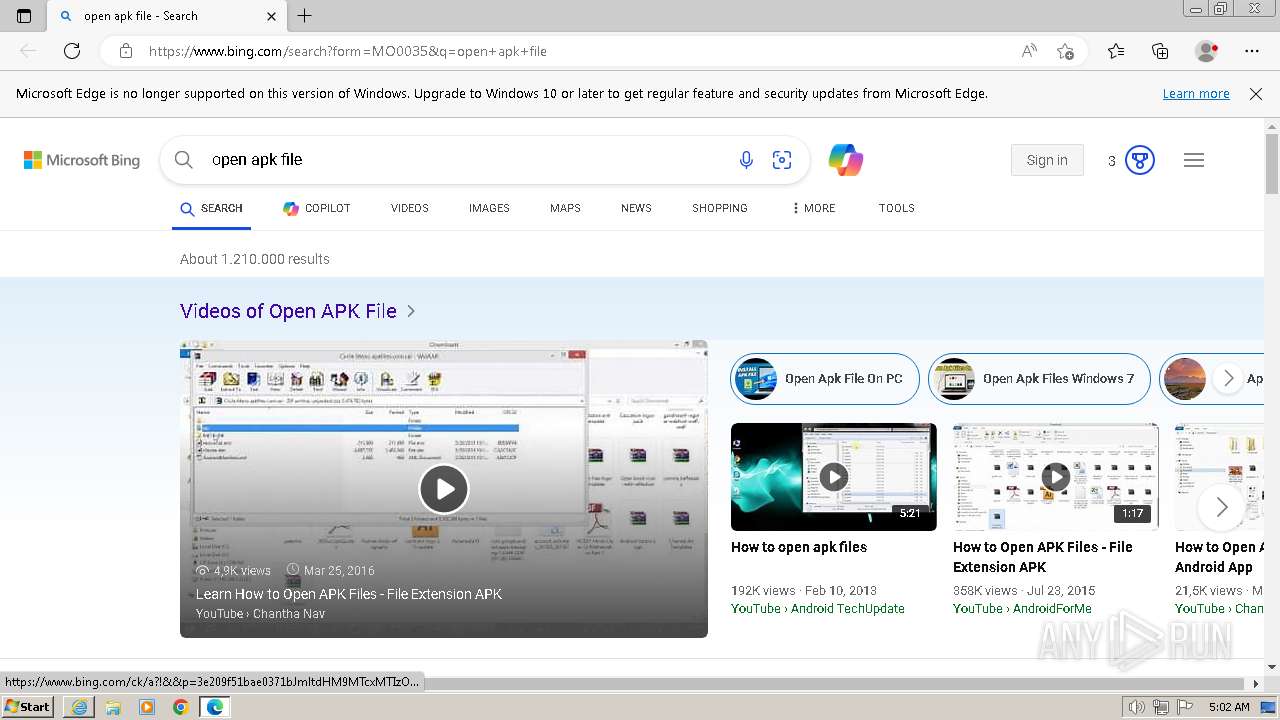Open volume control in system tray

tap(1137, 707)
